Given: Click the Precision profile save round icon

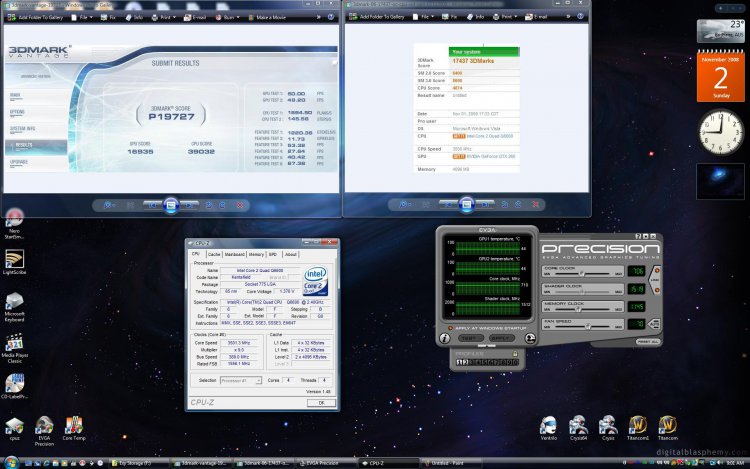Looking at the screenshot, I should coord(530,338).
